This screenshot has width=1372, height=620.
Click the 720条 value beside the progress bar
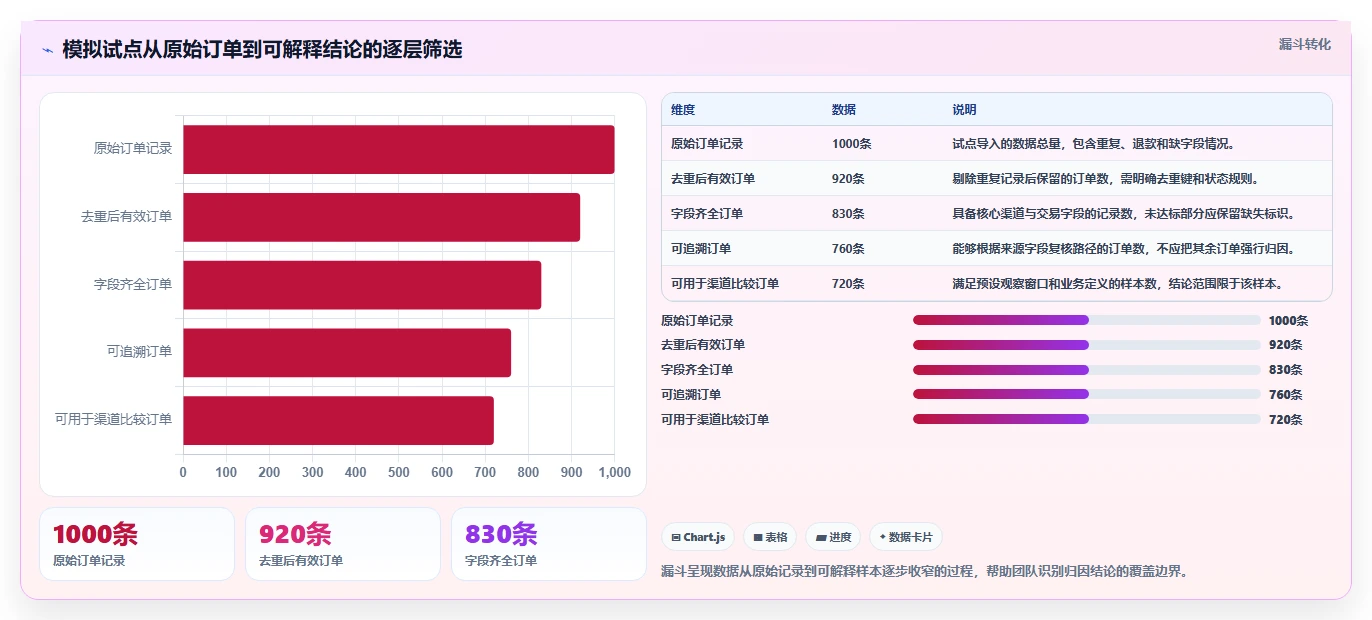1285,420
